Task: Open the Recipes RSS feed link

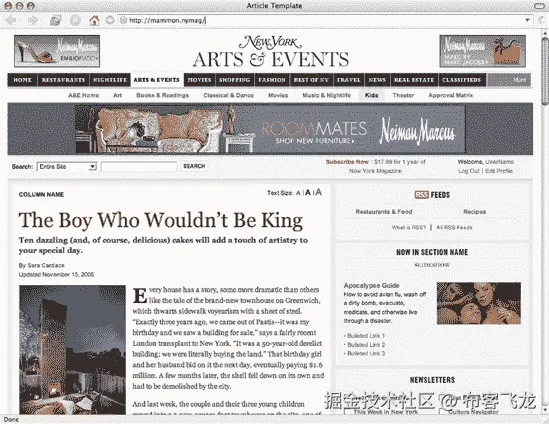Action: point(474,212)
